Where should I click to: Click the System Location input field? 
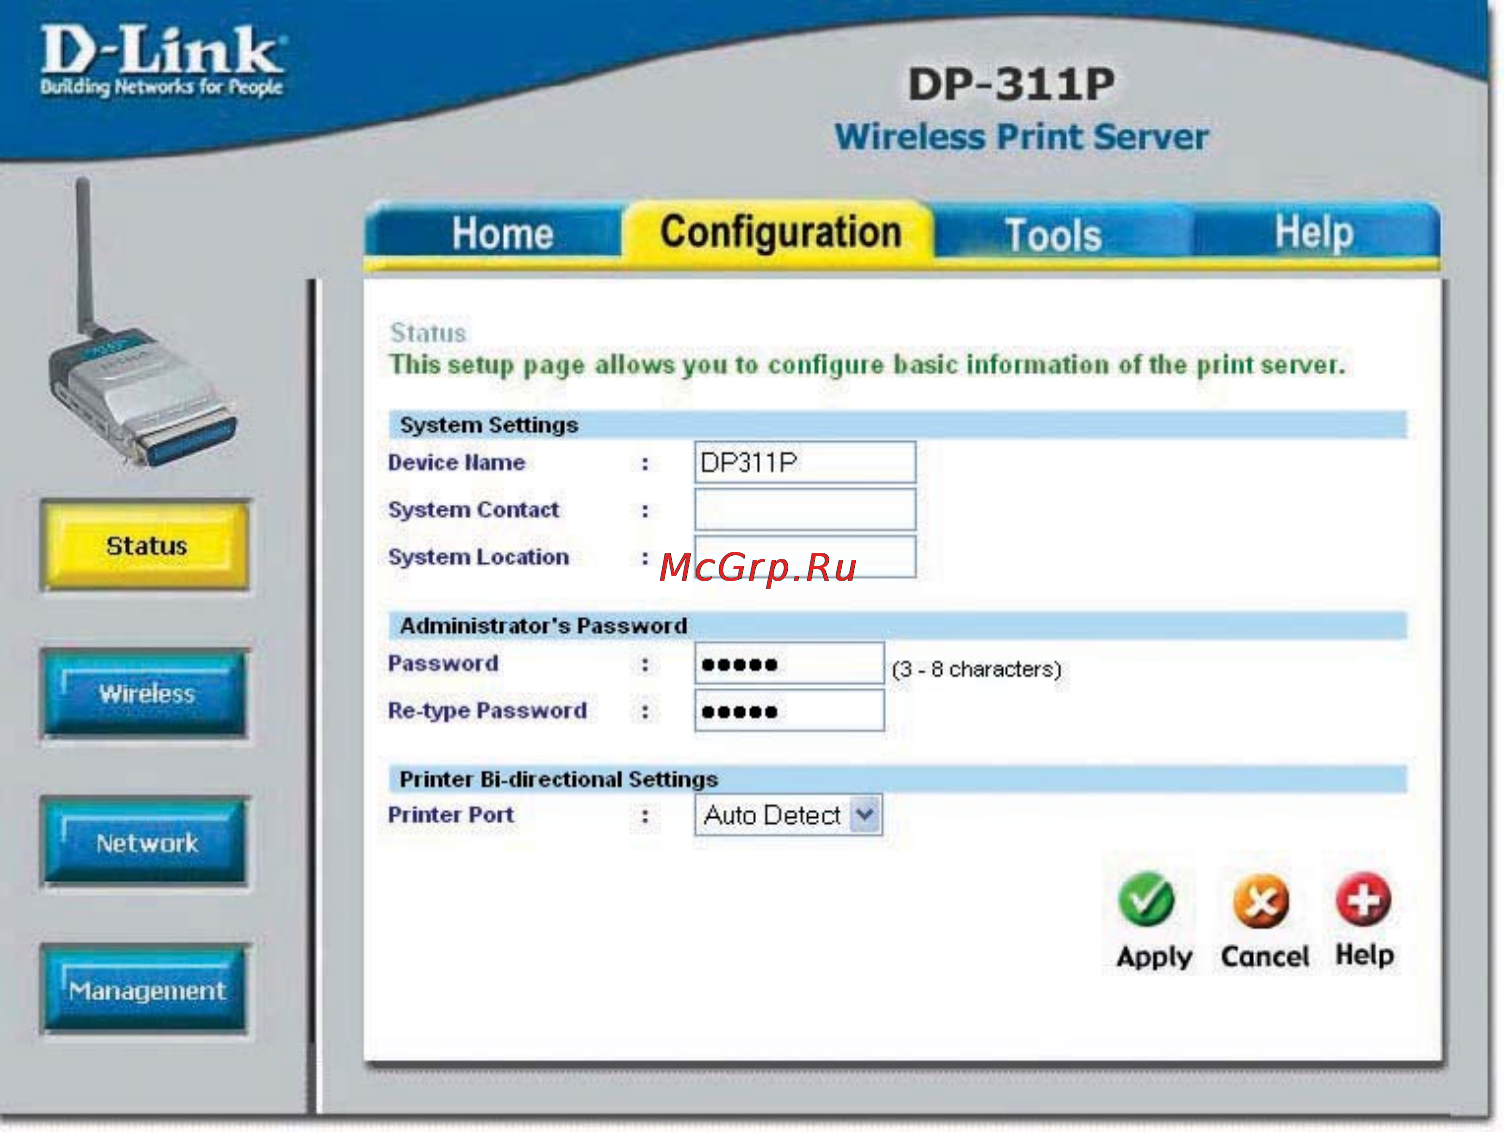(805, 557)
